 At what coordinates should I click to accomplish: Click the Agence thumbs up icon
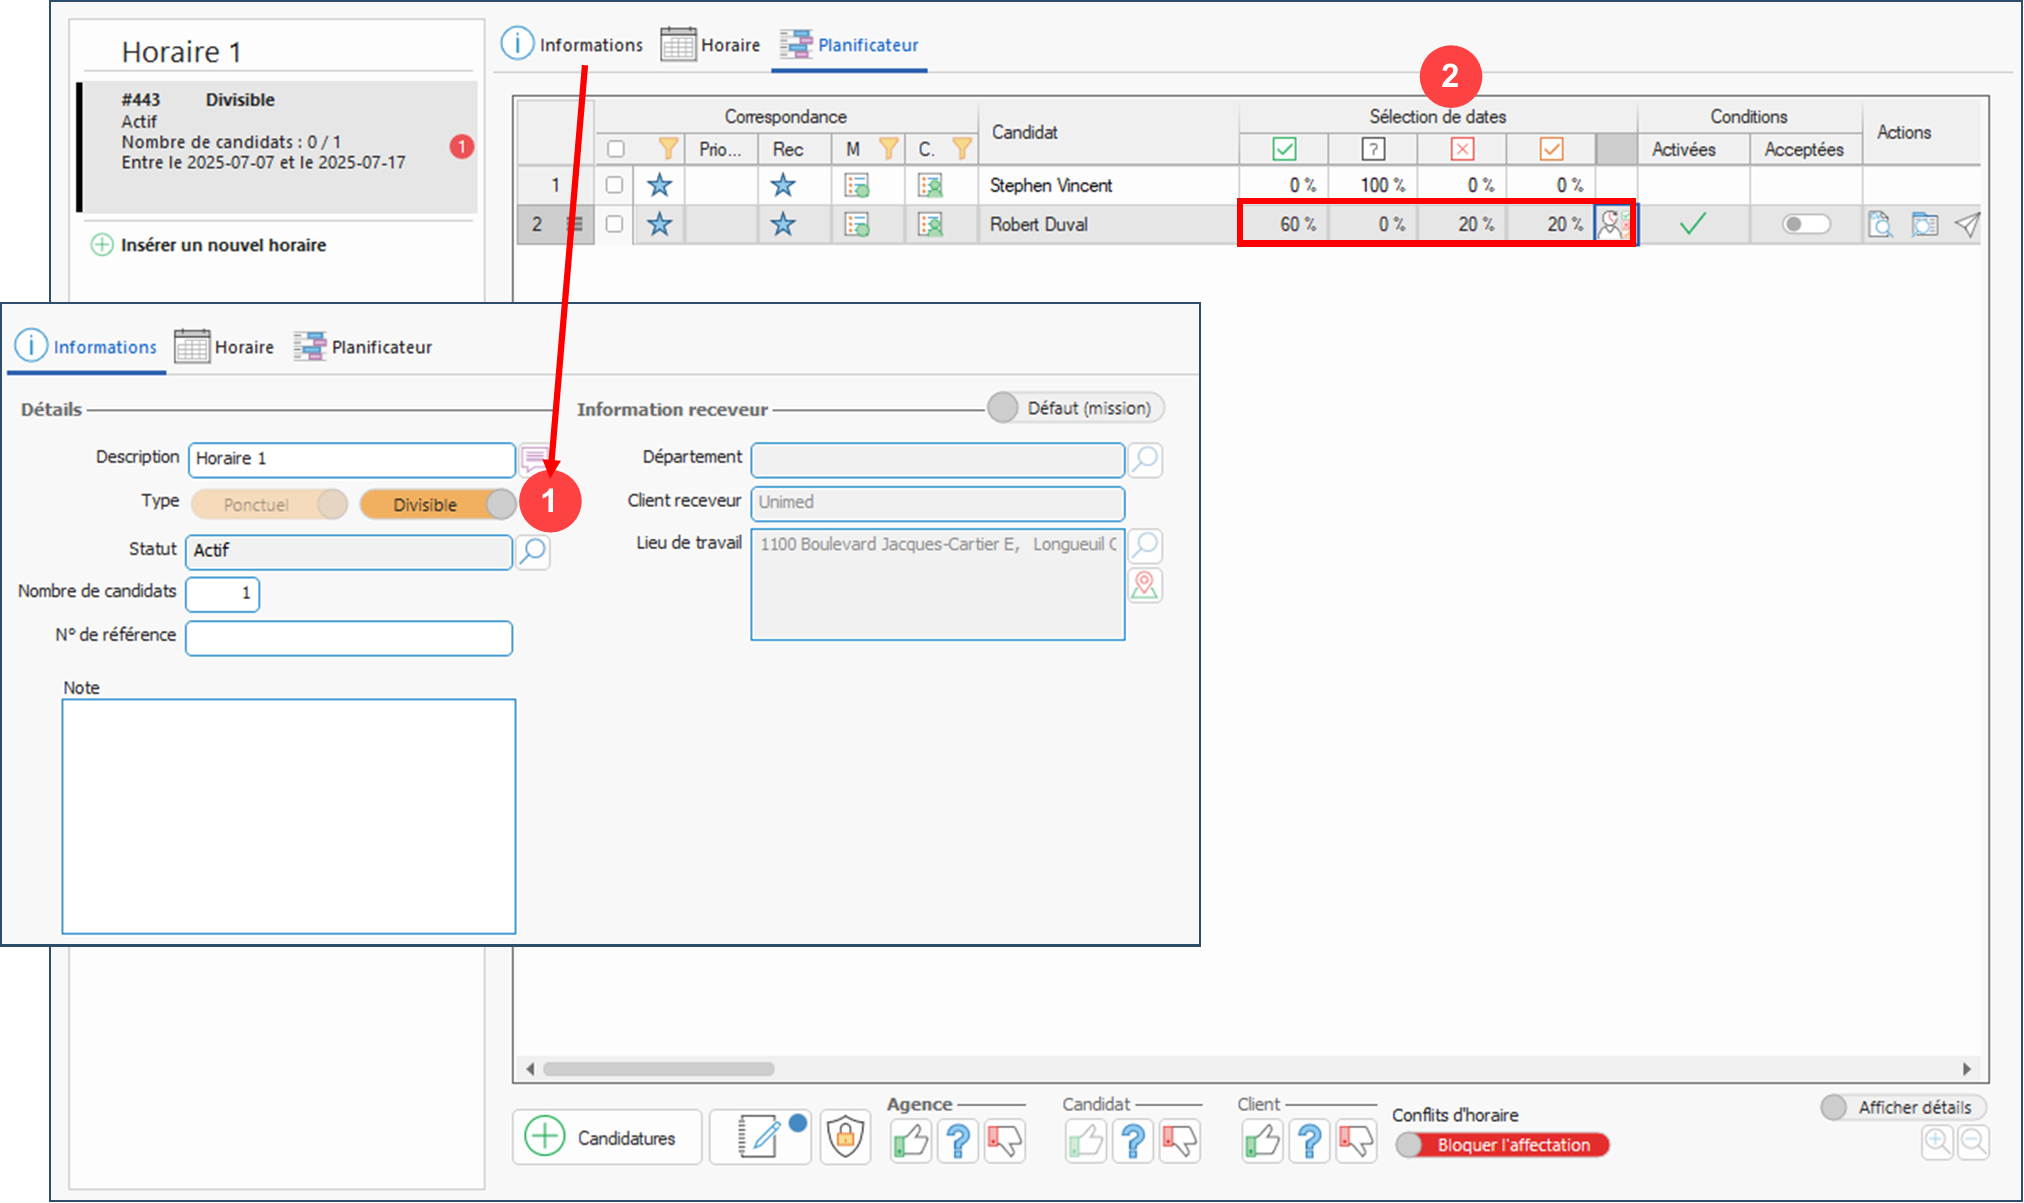(911, 1140)
